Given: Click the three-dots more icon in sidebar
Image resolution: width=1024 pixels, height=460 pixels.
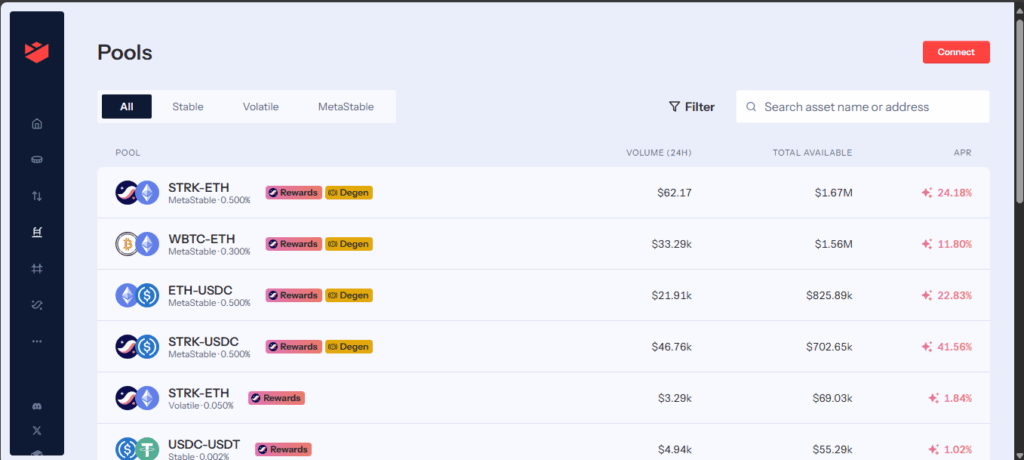Looking at the screenshot, I should pos(37,341).
